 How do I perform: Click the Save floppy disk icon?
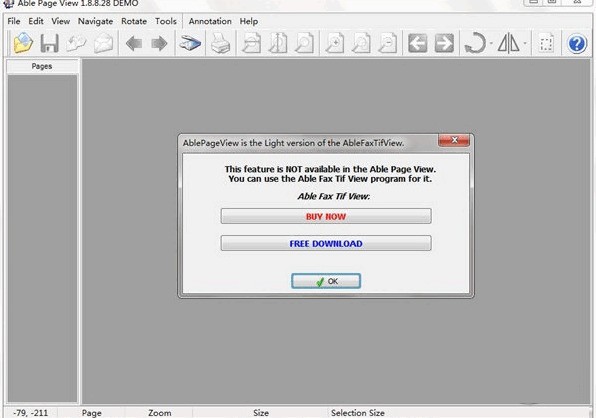[x=49, y=43]
